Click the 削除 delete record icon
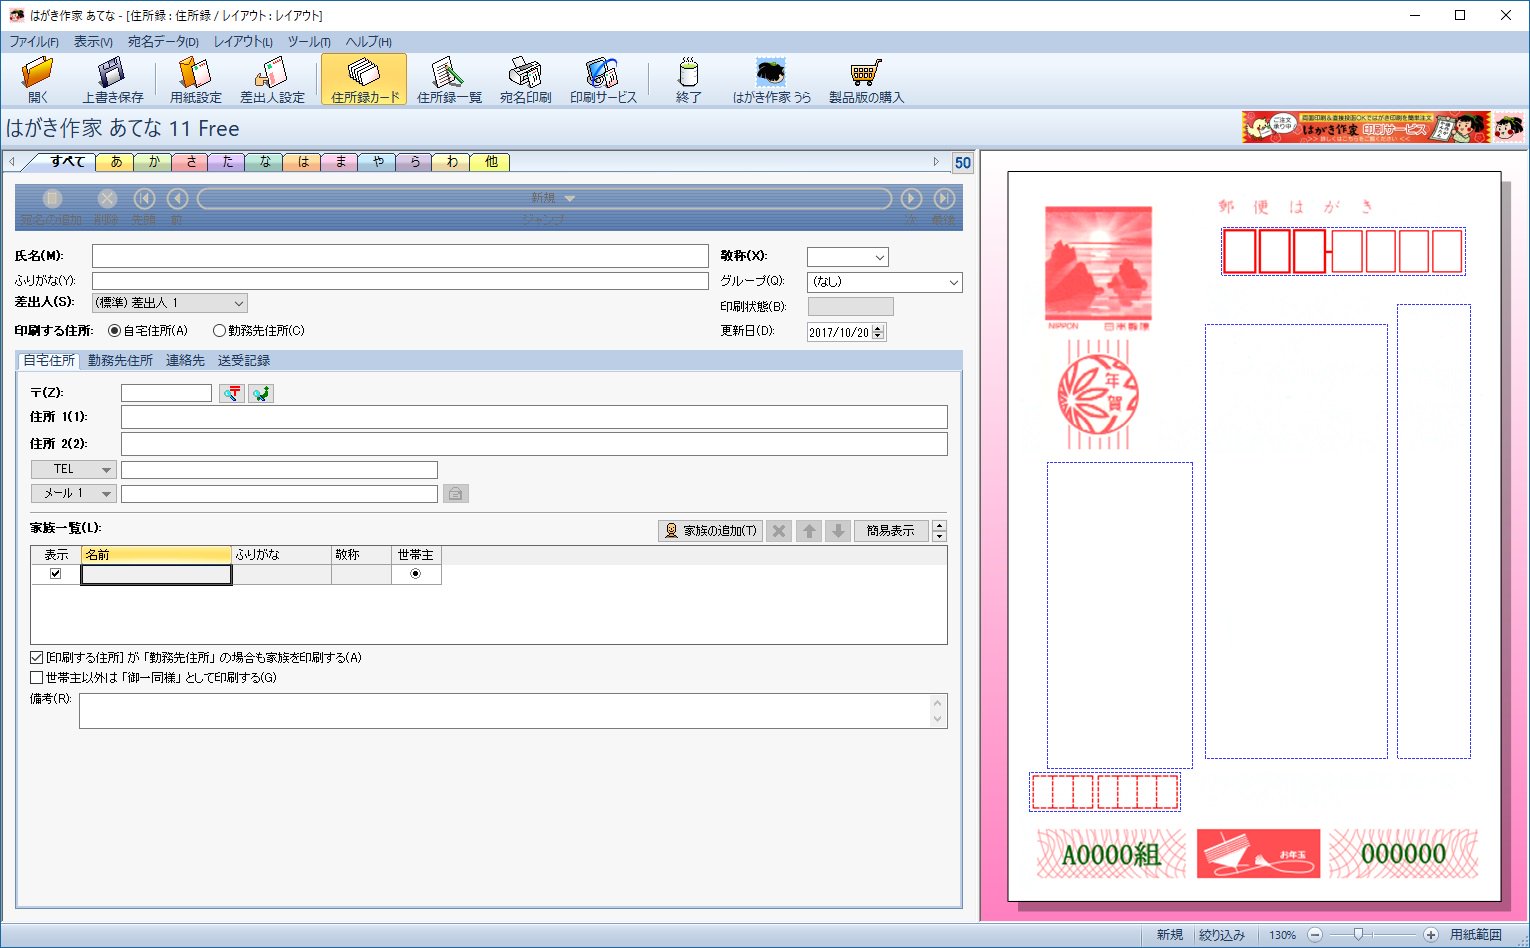Image resolution: width=1530 pixels, height=948 pixels. coord(107,199)
